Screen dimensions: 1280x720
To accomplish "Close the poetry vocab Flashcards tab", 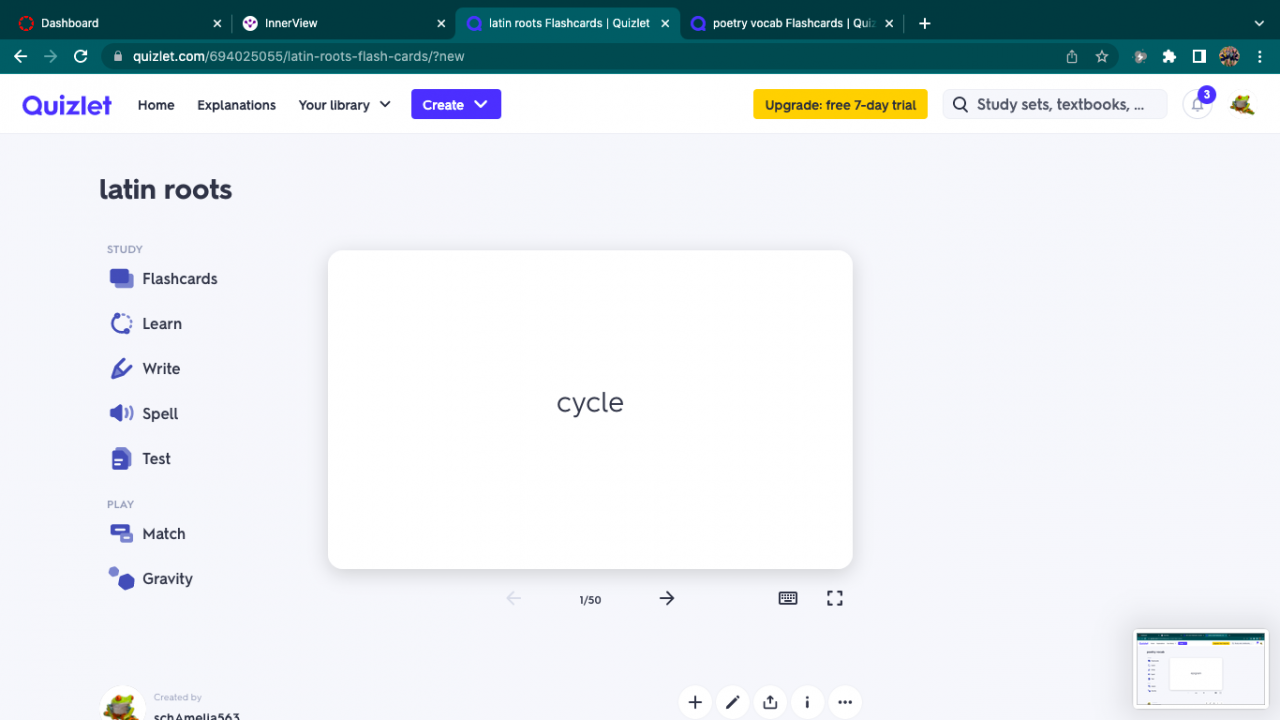I will 889,23.
